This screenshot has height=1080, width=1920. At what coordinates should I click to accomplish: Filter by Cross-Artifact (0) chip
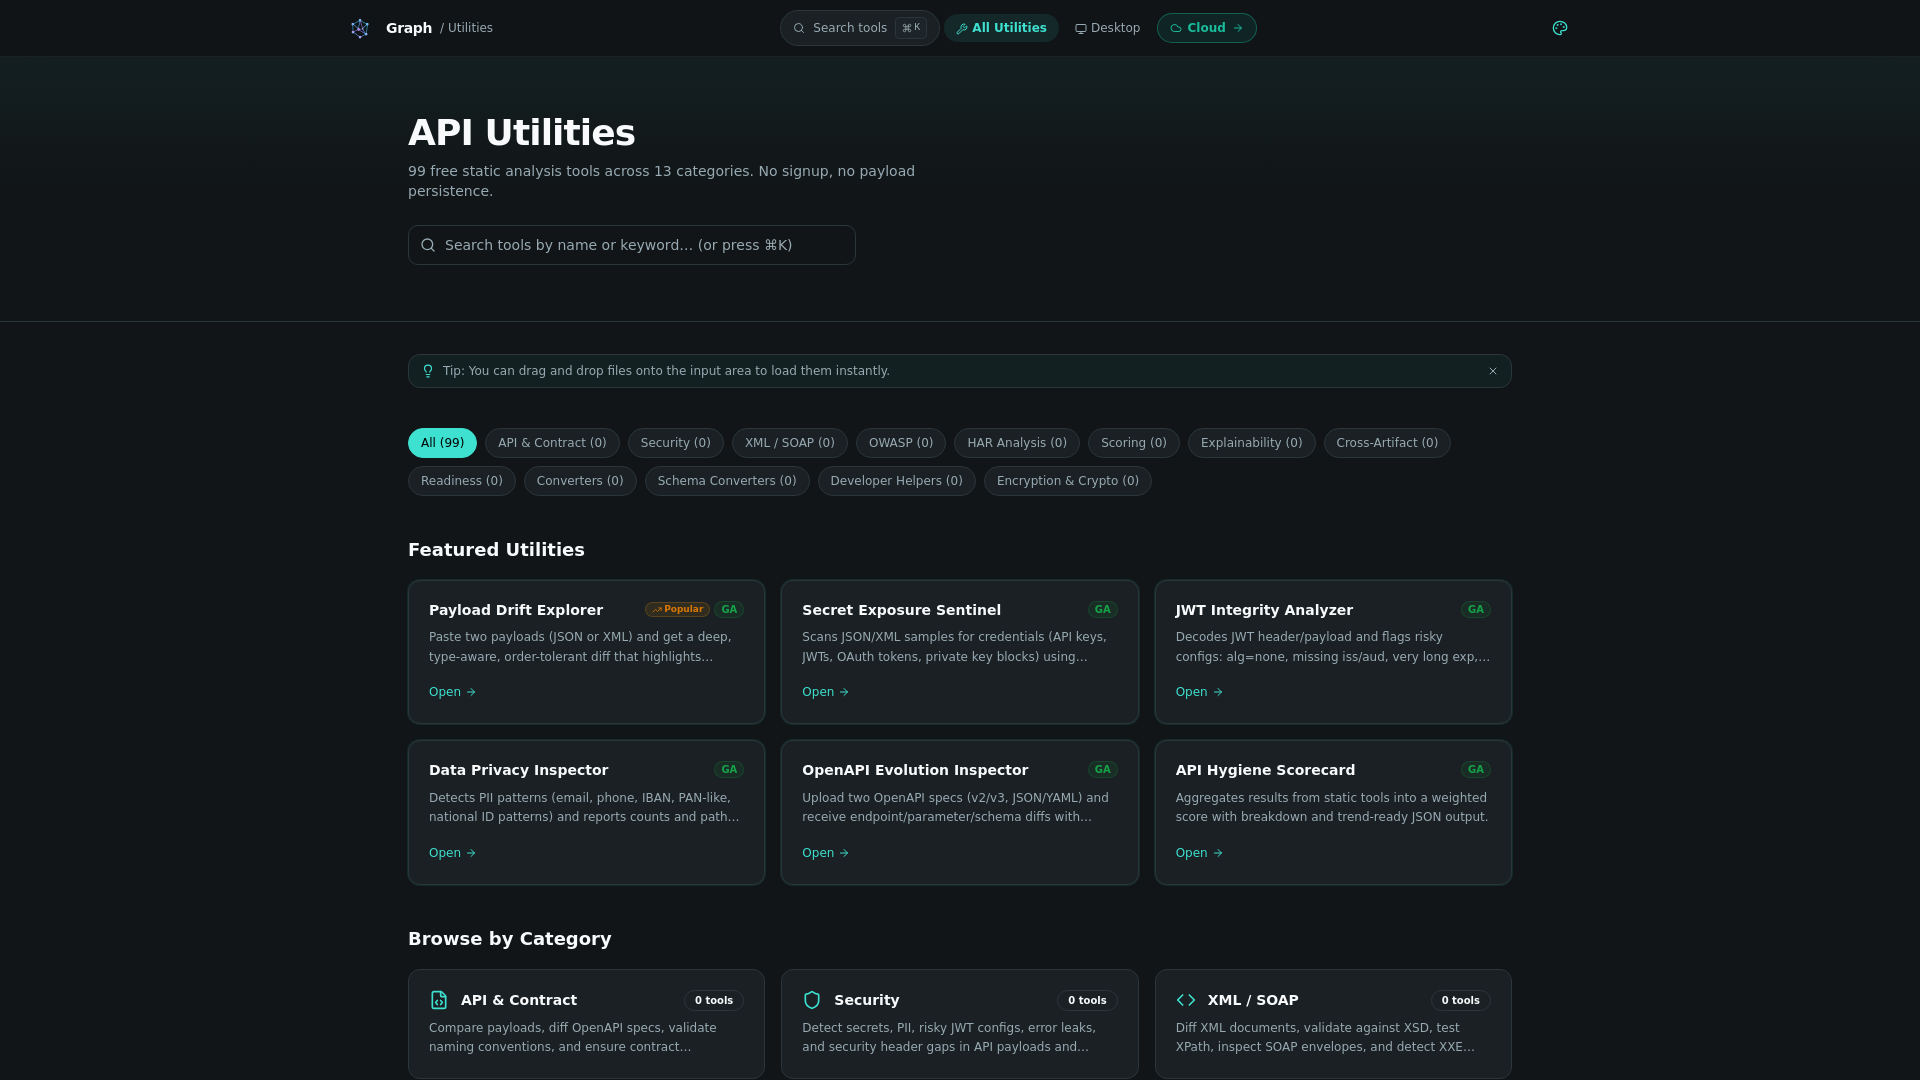1387,443
